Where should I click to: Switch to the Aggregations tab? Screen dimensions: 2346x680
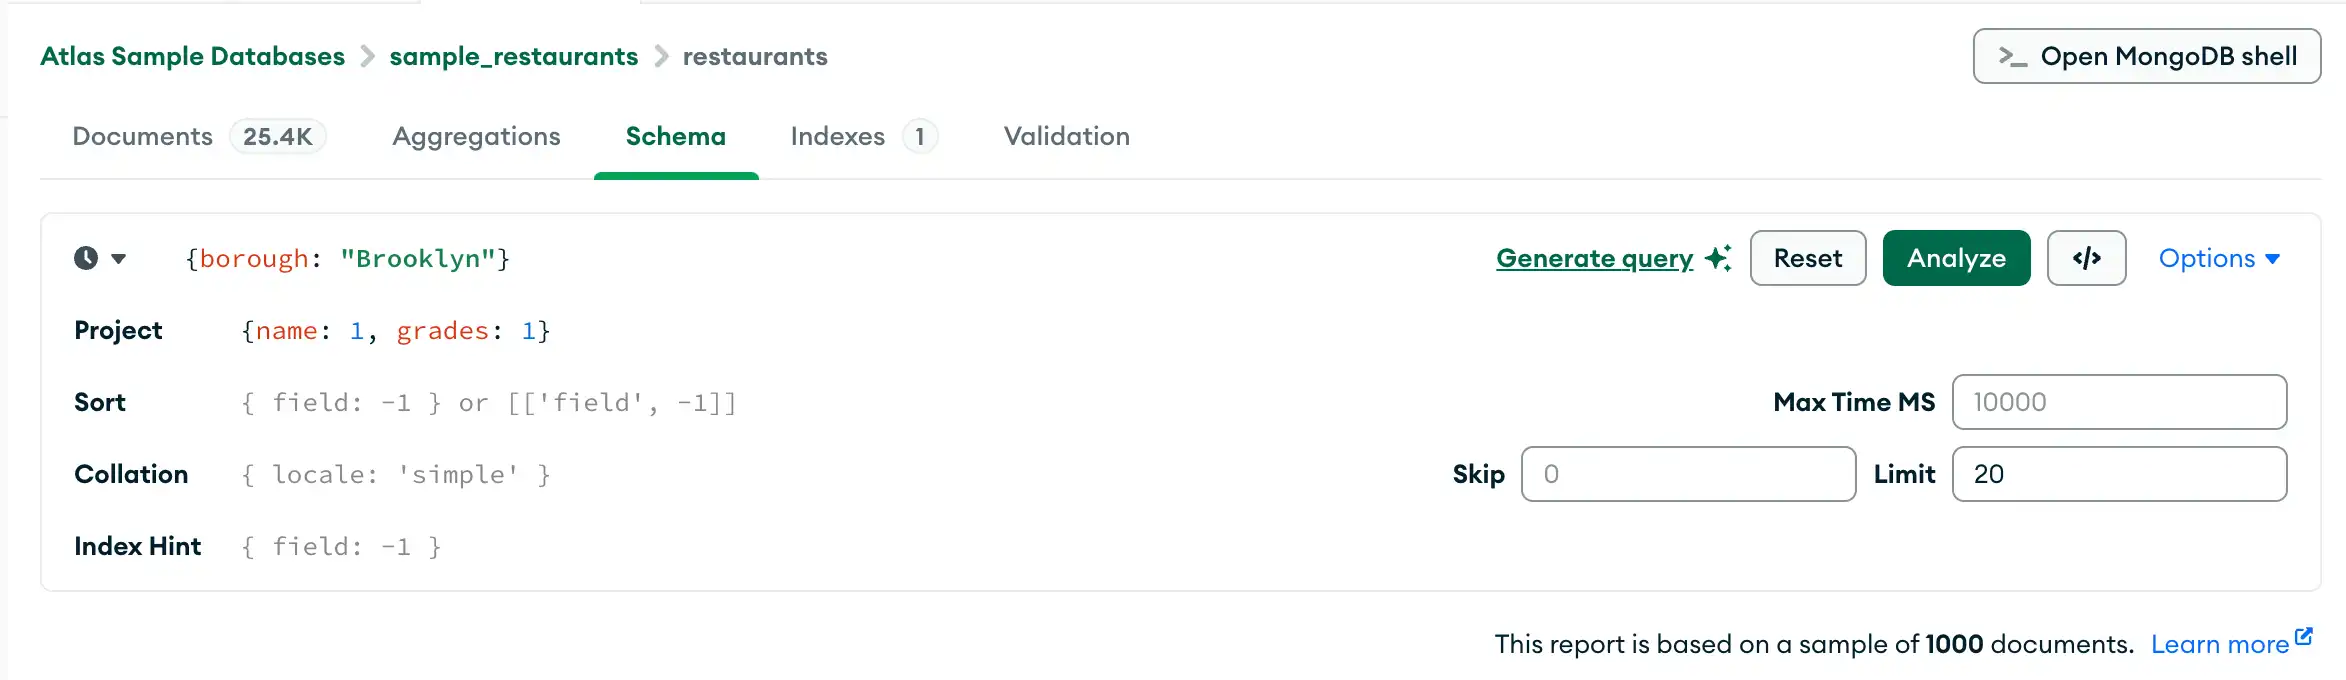pos(476,136)
